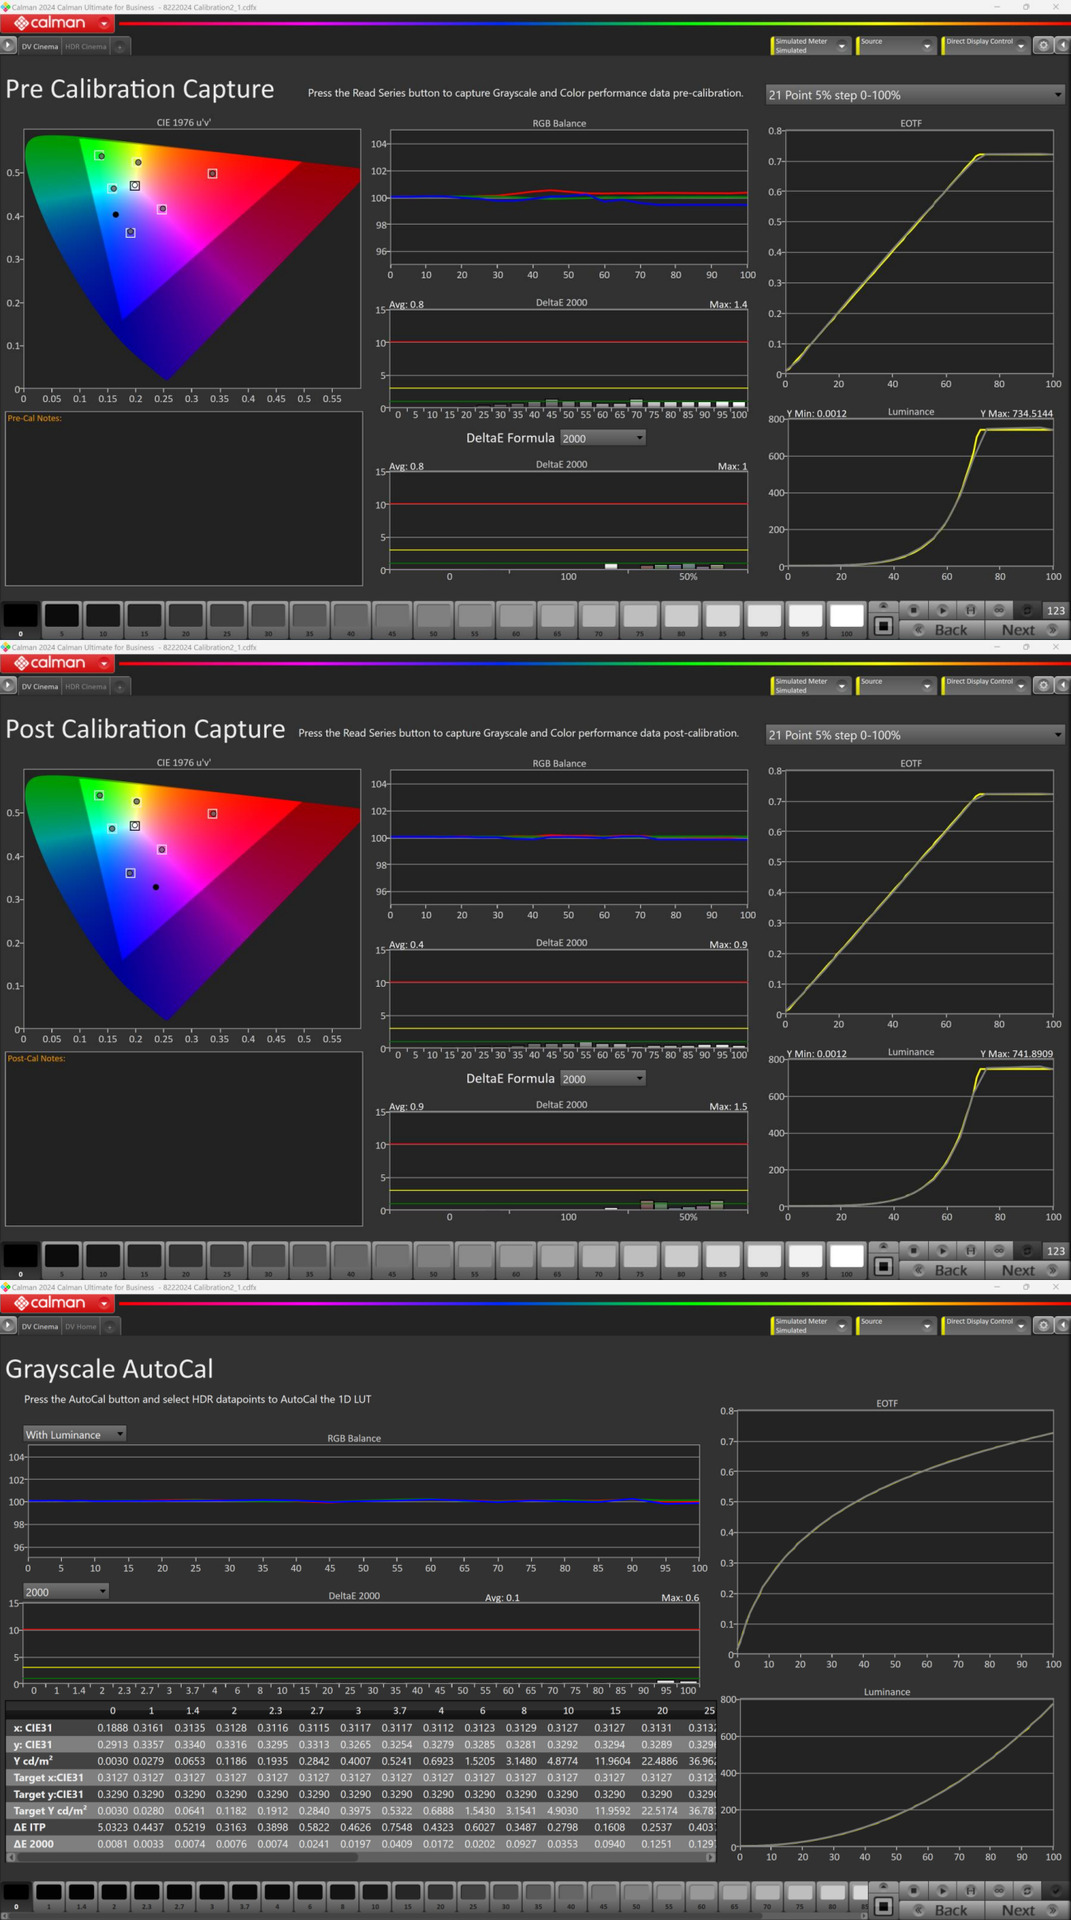Image resolution: width=1071 pixels, height=1920 pixels.
Task: Click the play (read series) icon in Grayscale AutoCal window
Action: click(x=942, y=1890)
